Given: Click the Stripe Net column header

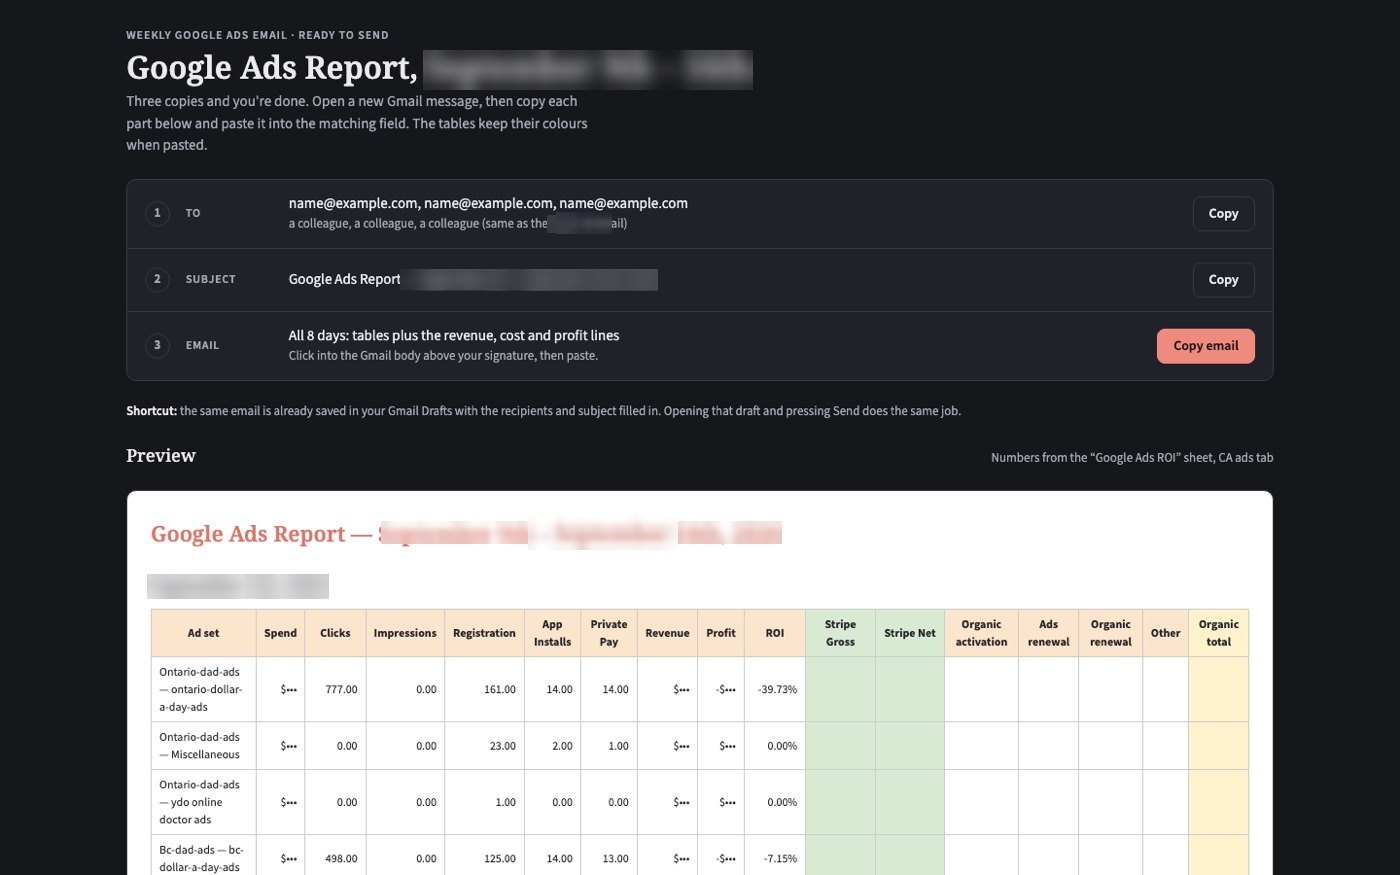Looking at the screenshot, I should [x=910, y=633].
